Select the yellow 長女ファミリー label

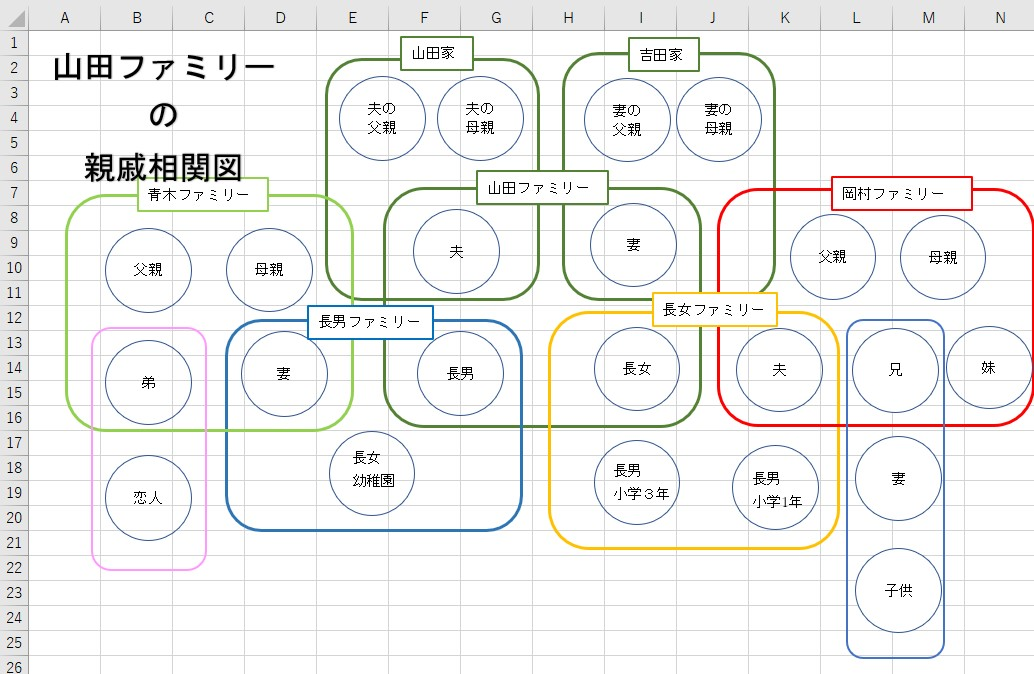(x=714, y=310)
